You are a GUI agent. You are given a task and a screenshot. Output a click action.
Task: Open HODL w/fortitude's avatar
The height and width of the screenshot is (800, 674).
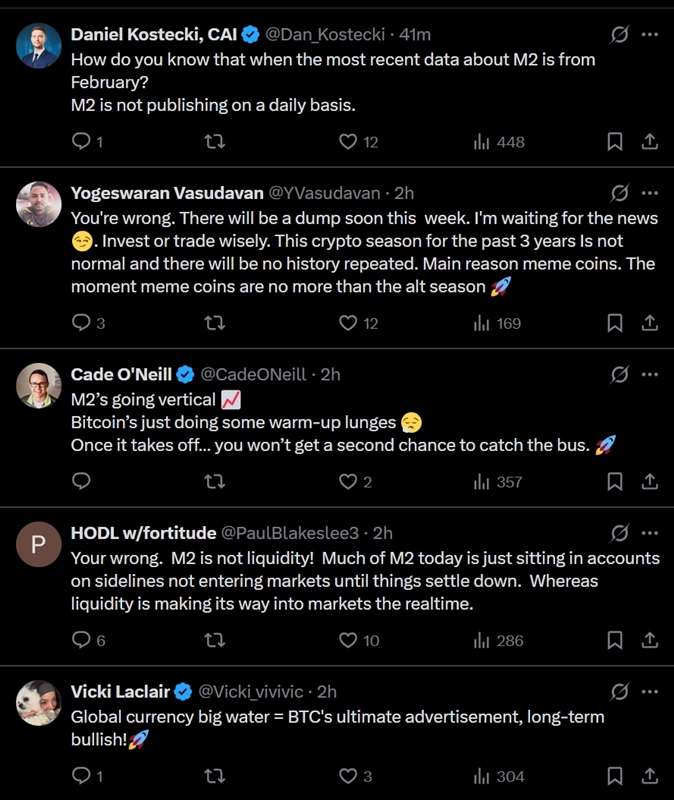39,545
